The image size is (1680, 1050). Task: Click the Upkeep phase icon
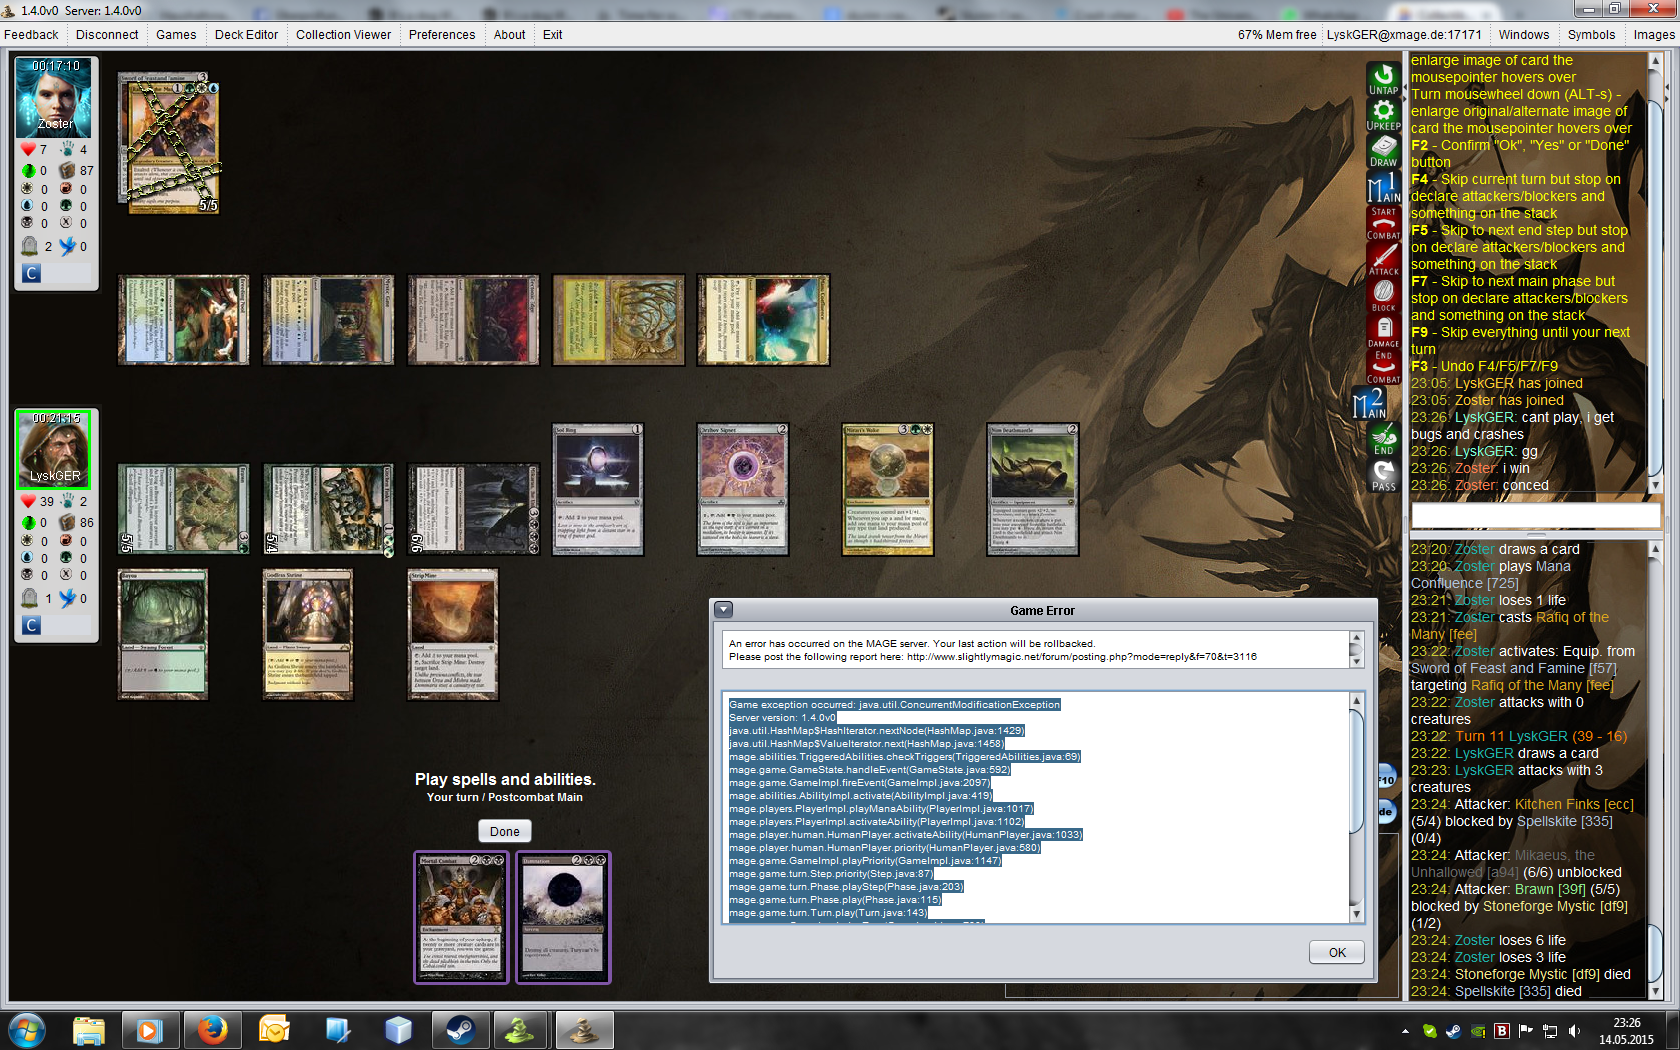click(1384, 115)
